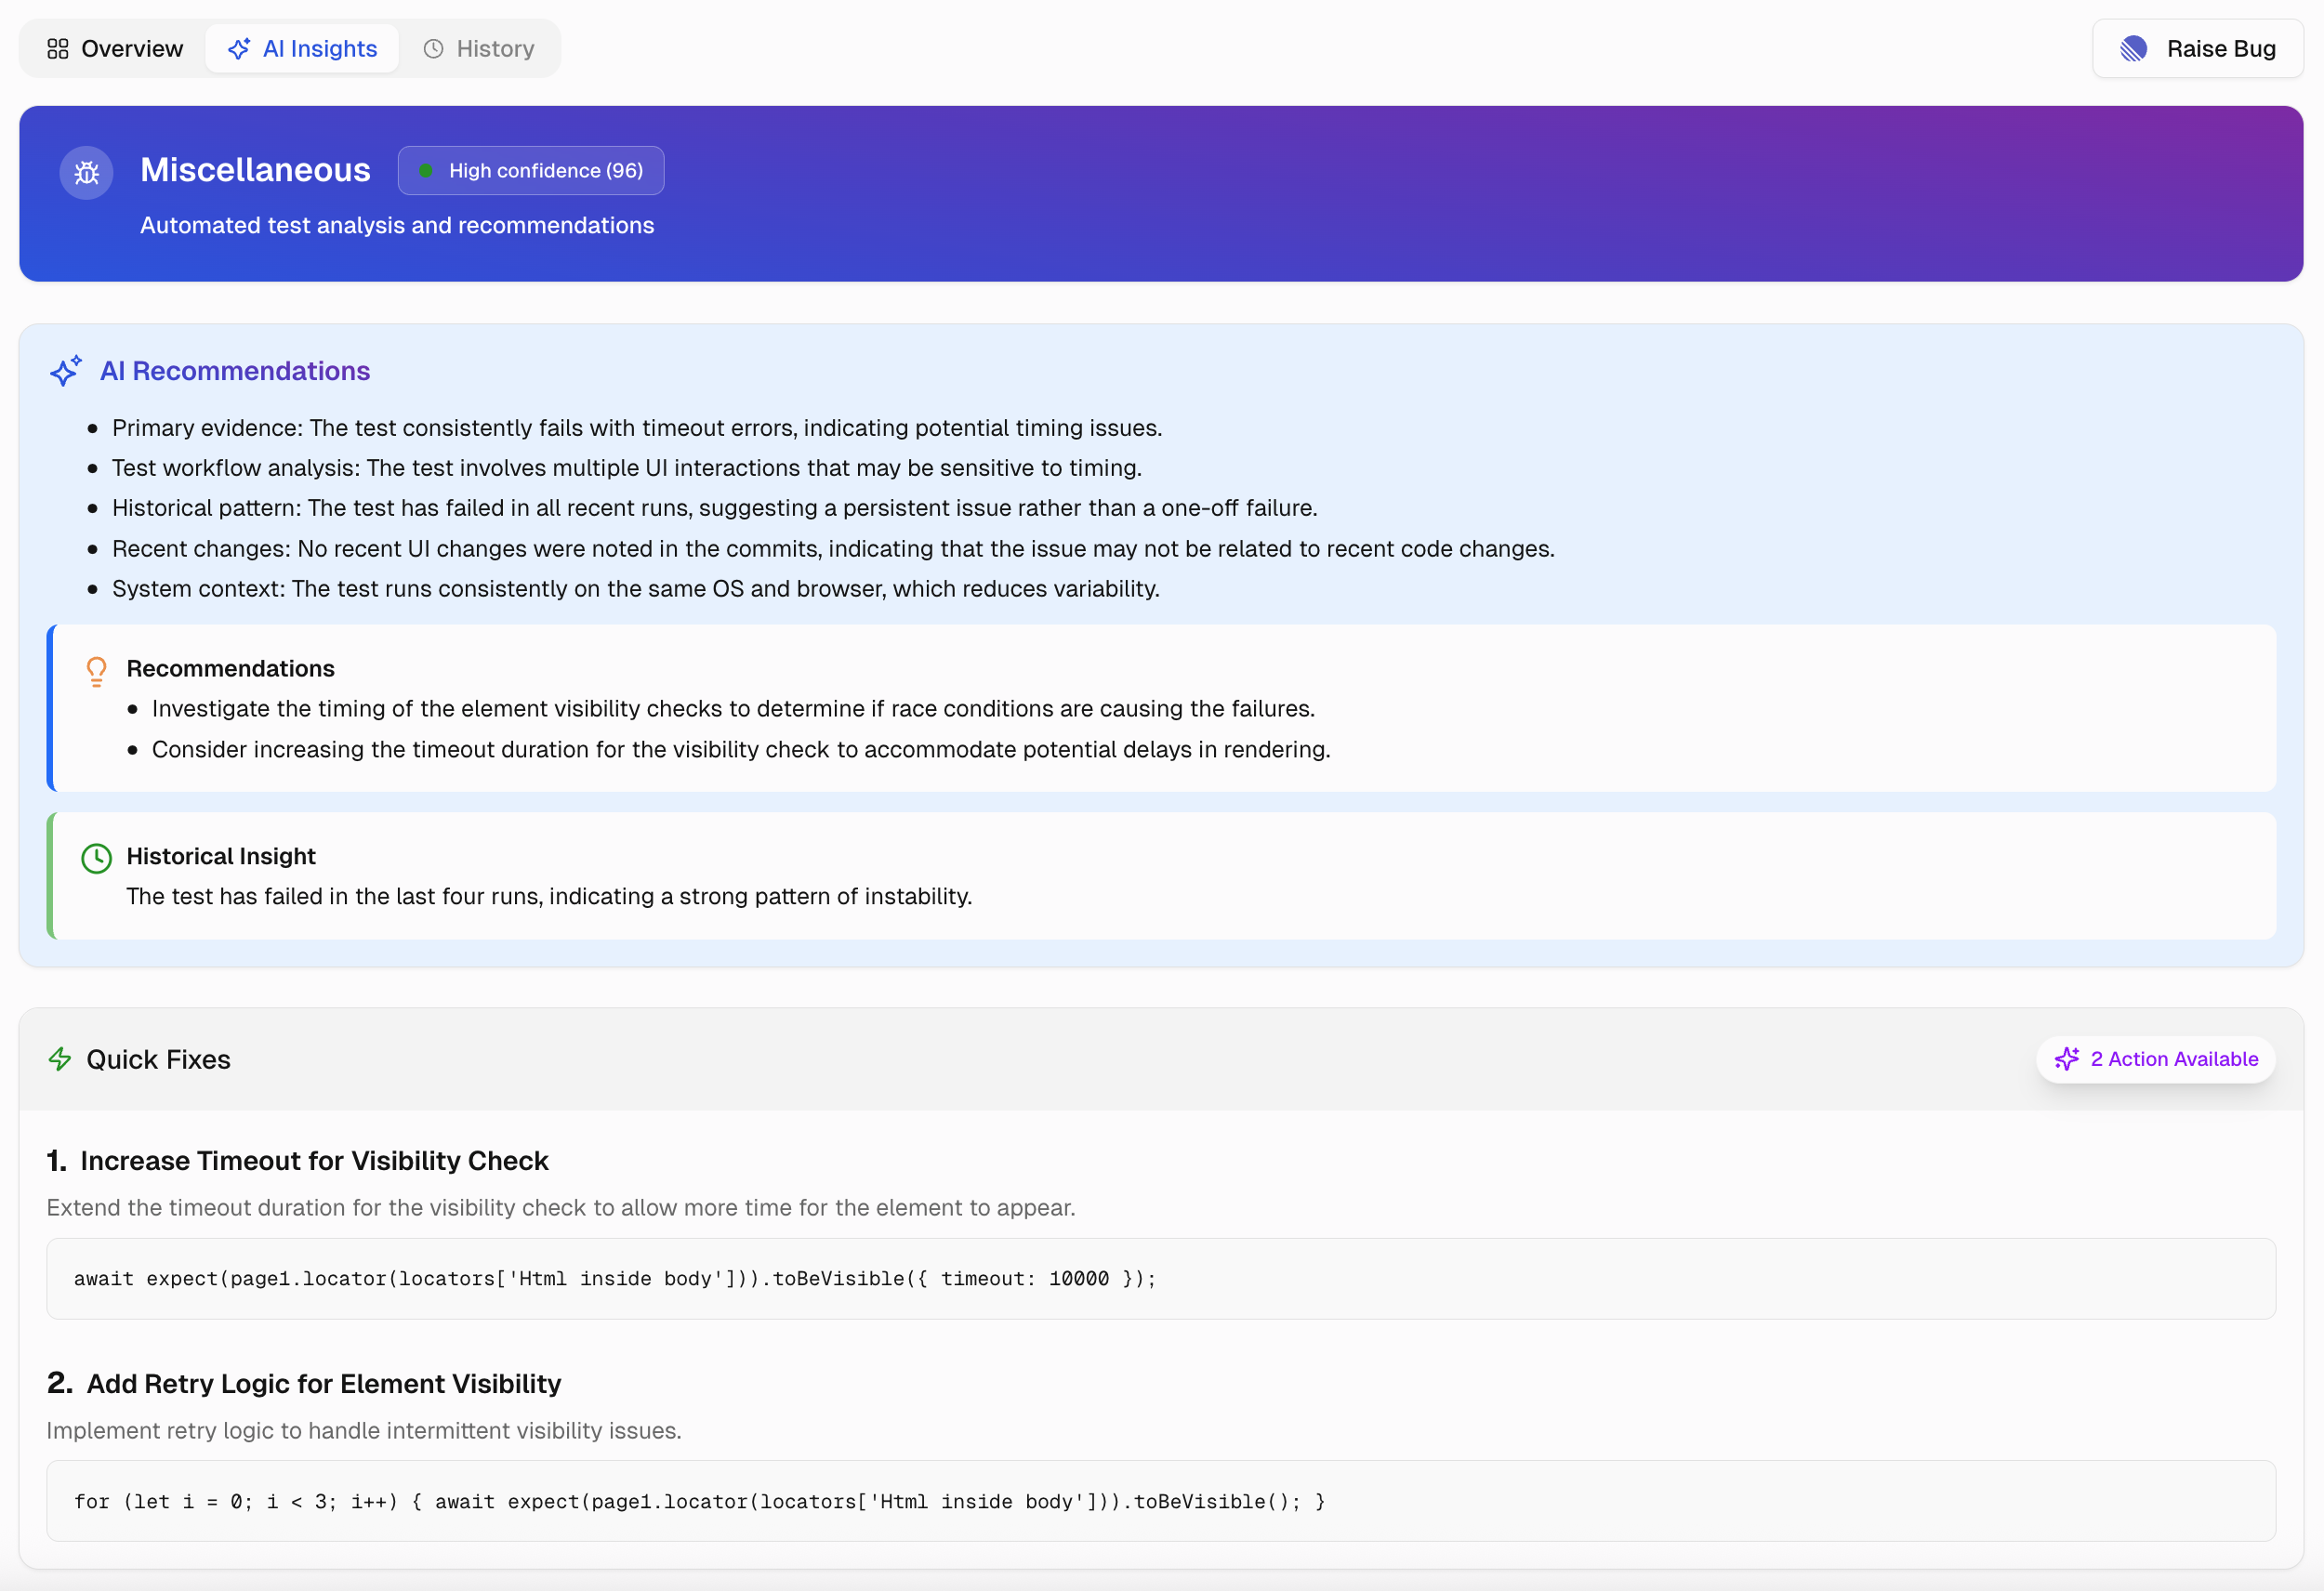Select the AI Insights tab
Viewport: 2324px width, 1591px height.
click(x=302, y=49)
